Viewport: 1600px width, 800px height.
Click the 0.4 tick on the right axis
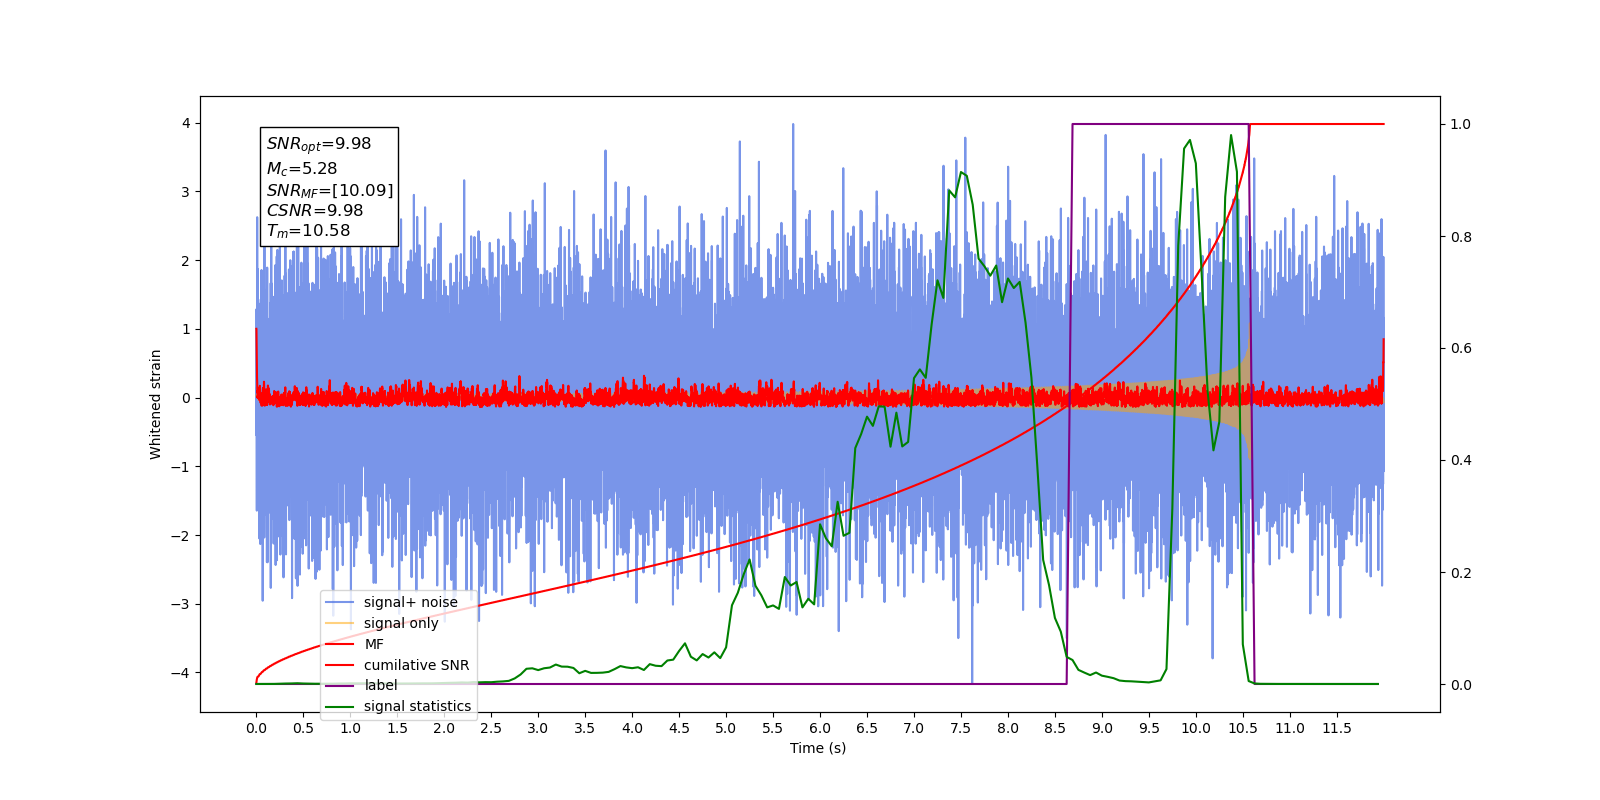pos(1461,461)
